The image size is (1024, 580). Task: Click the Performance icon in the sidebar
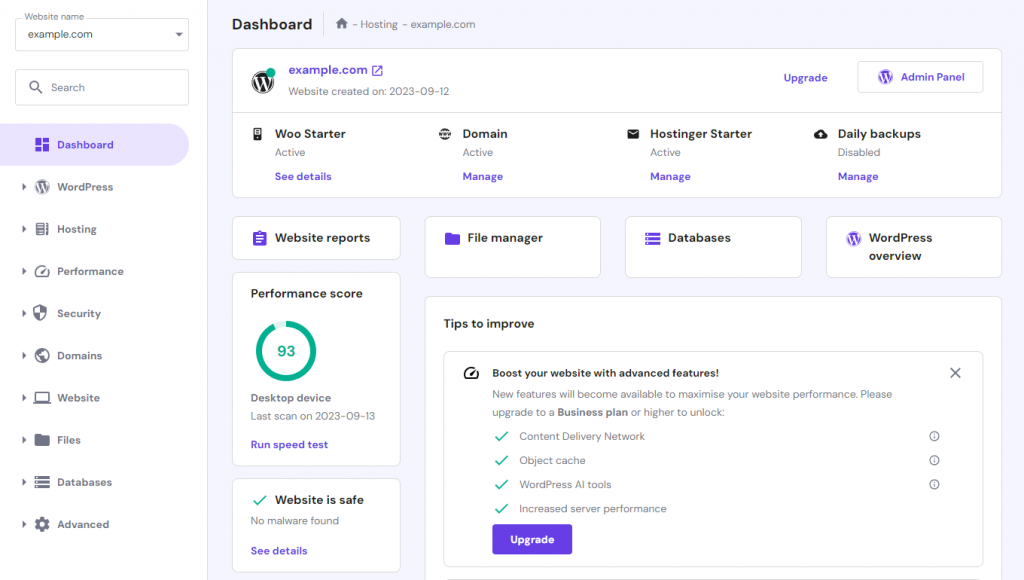tap(43, 271)
